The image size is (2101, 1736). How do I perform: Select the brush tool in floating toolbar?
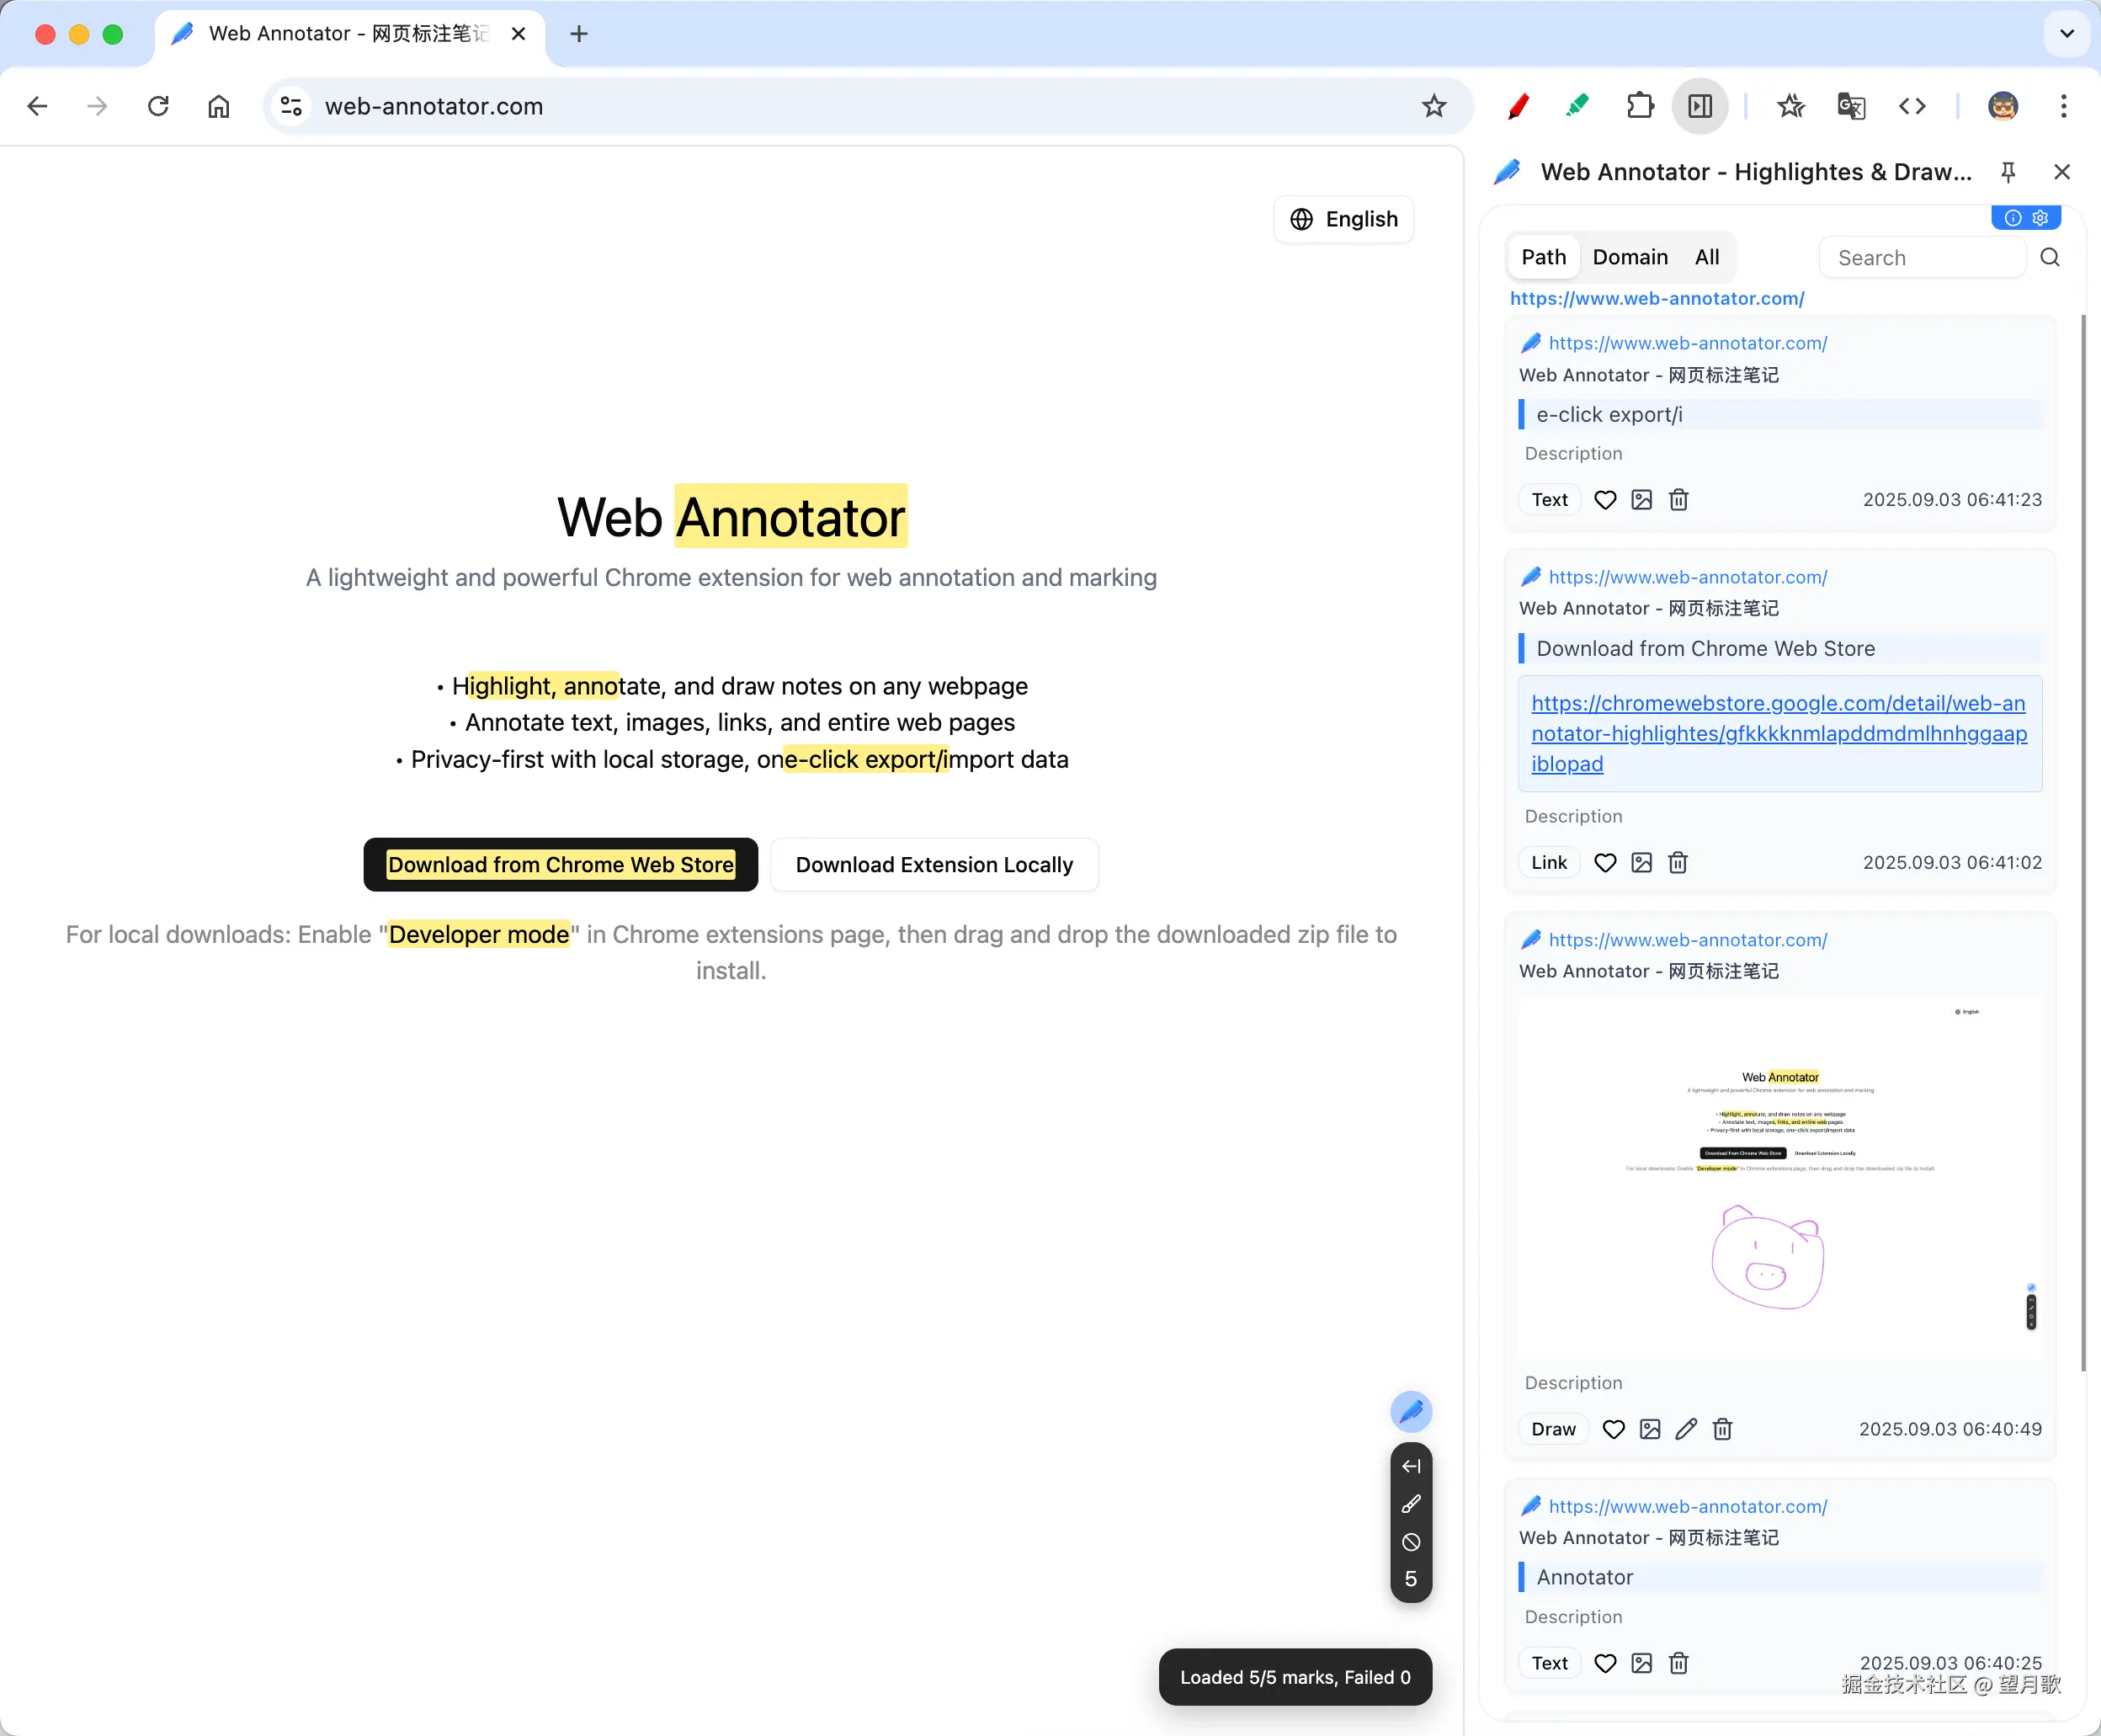pyautogui.click(x=1411, y=1504)
